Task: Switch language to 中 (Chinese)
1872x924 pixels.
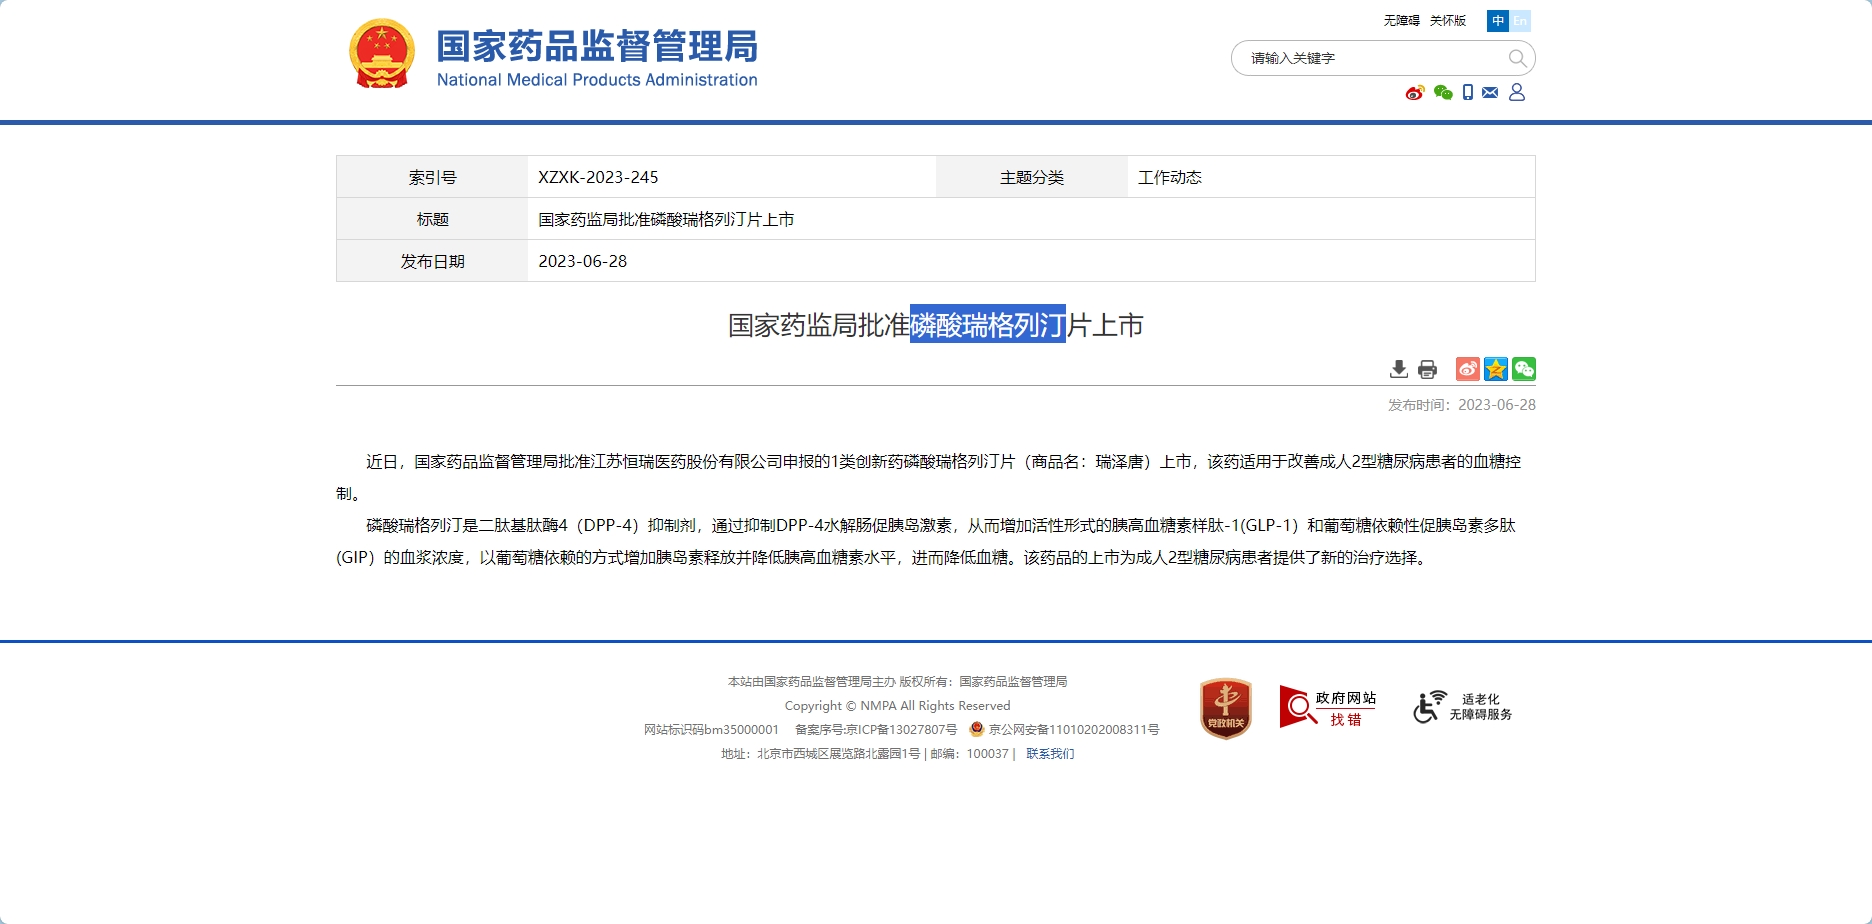Action: click(1498, 21)
